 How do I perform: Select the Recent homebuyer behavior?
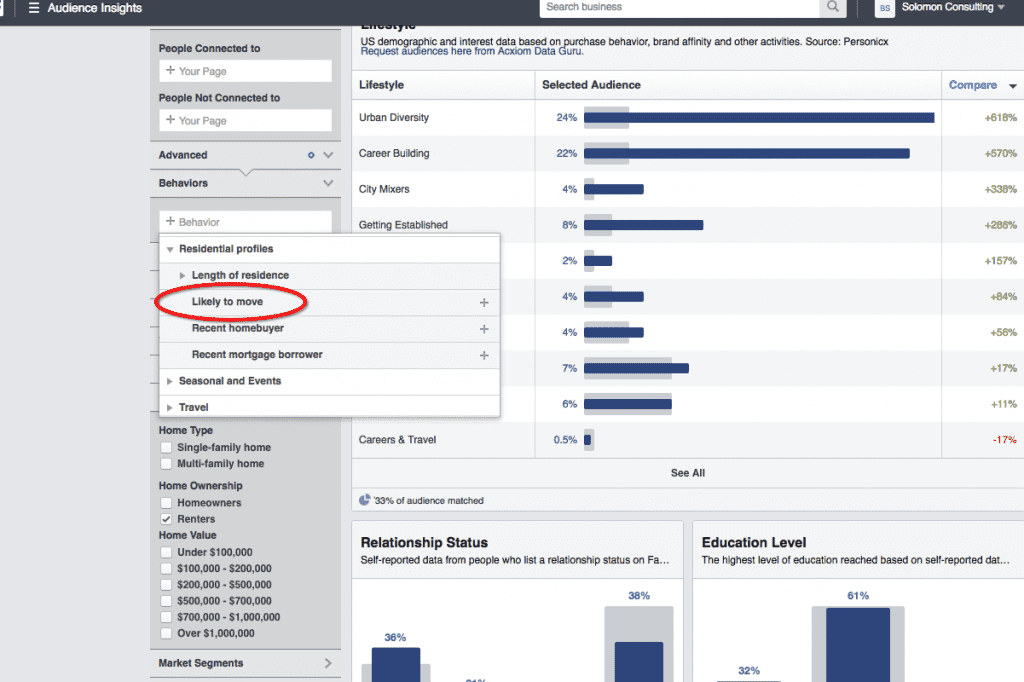238,328
